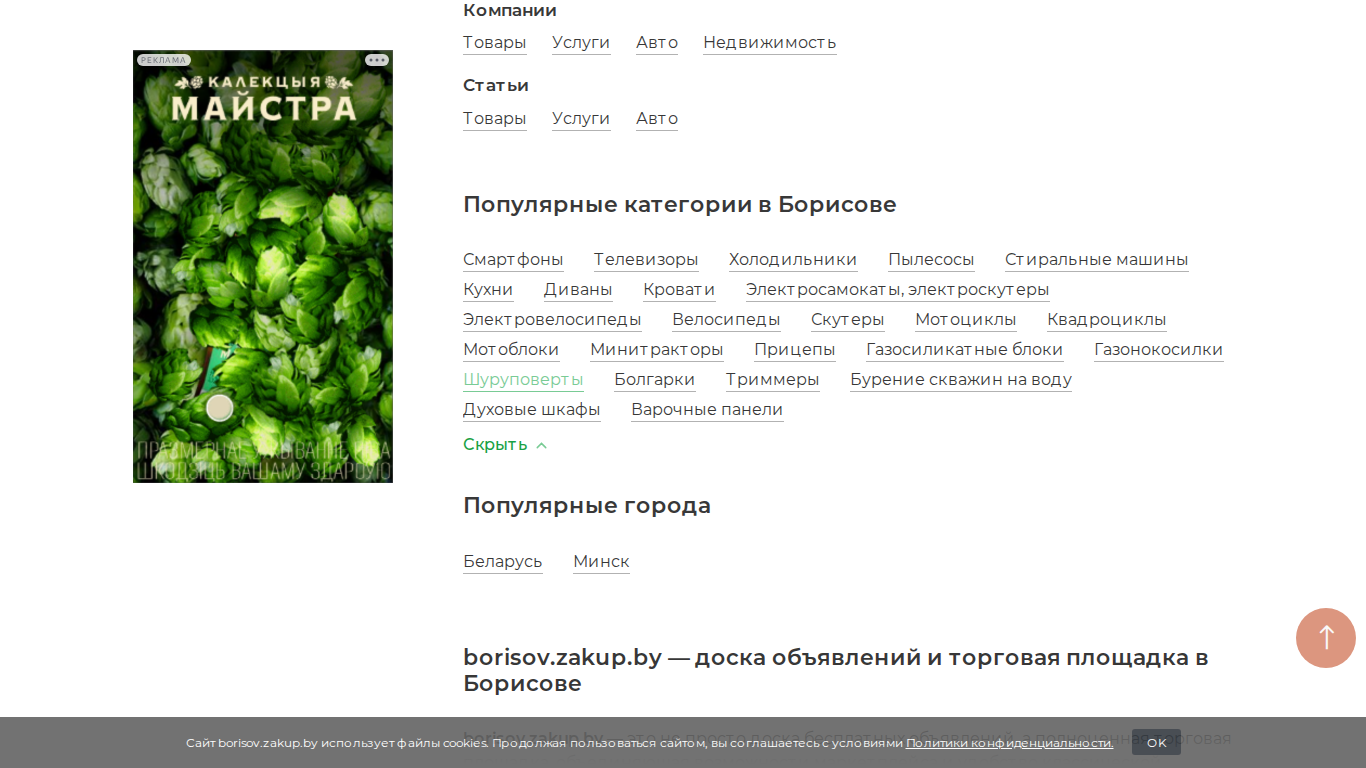Click the Майстра advertisement banner
The height and width of the screenshot is (768, 1366).
pos(263,266)
